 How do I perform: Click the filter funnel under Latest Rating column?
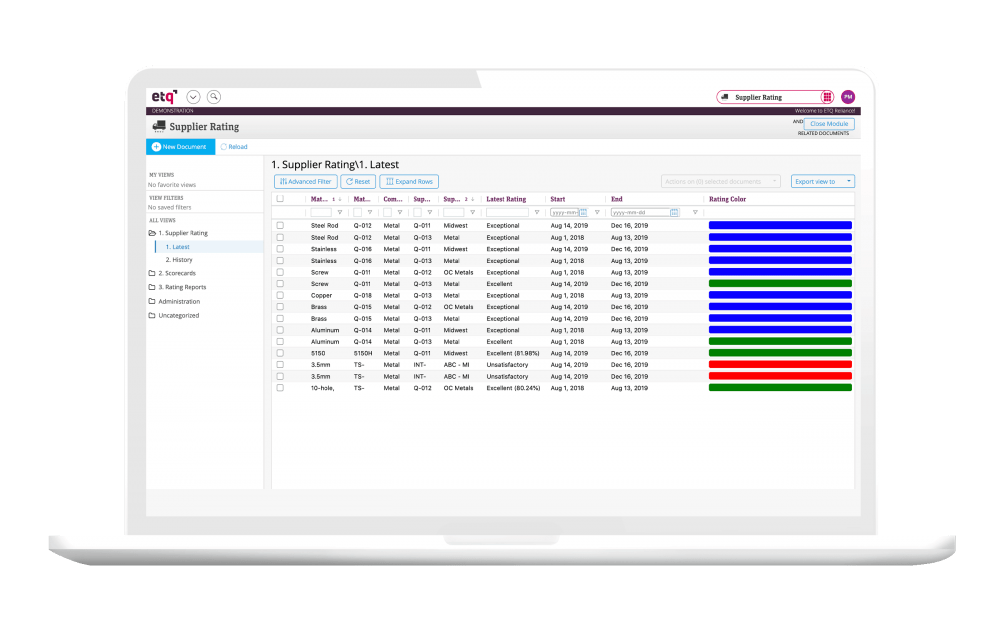(x=536, y=212)
